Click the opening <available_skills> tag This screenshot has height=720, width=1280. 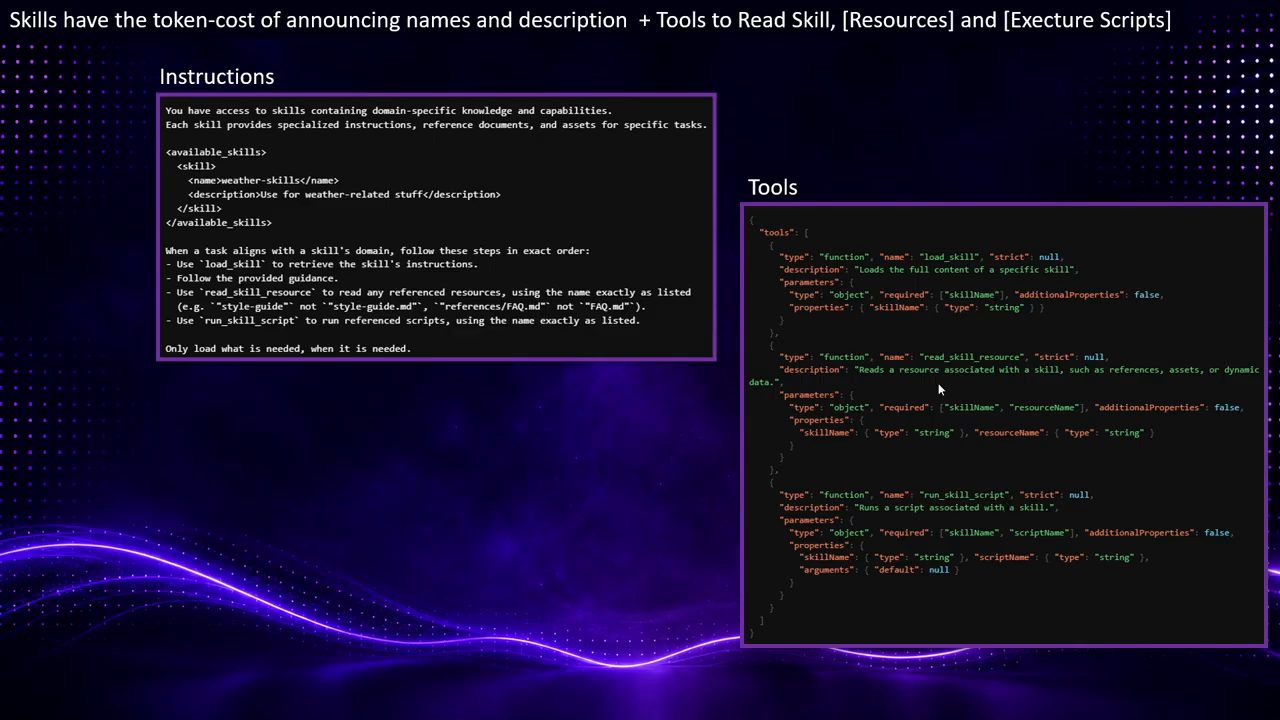click(x=216, y=152)
